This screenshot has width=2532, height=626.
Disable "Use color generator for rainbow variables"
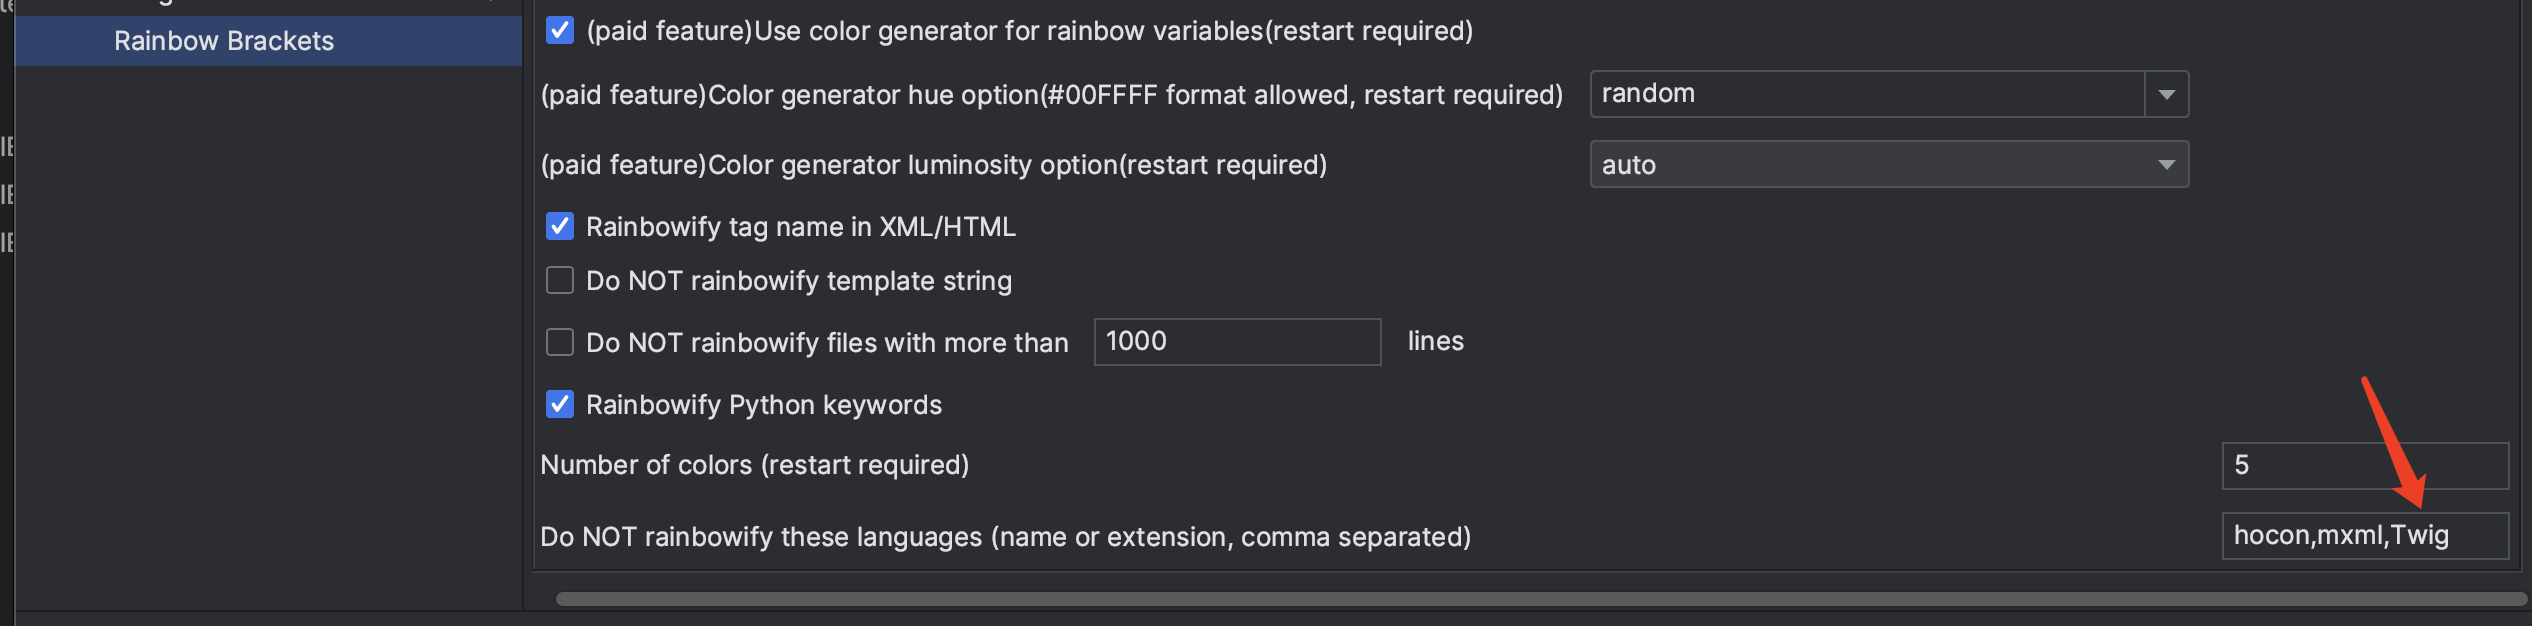[559, 30]
